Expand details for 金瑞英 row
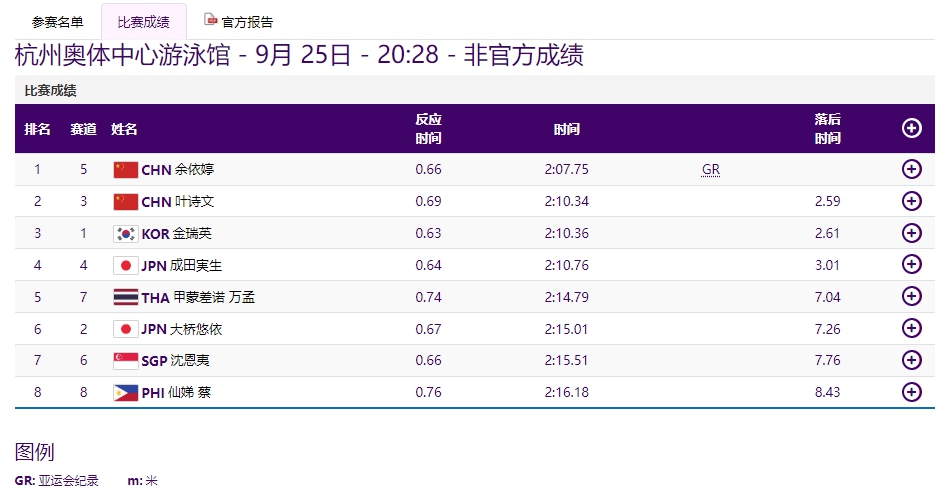Image resolution: width=945 pixels, height=503 pixels. pos(911,233)
